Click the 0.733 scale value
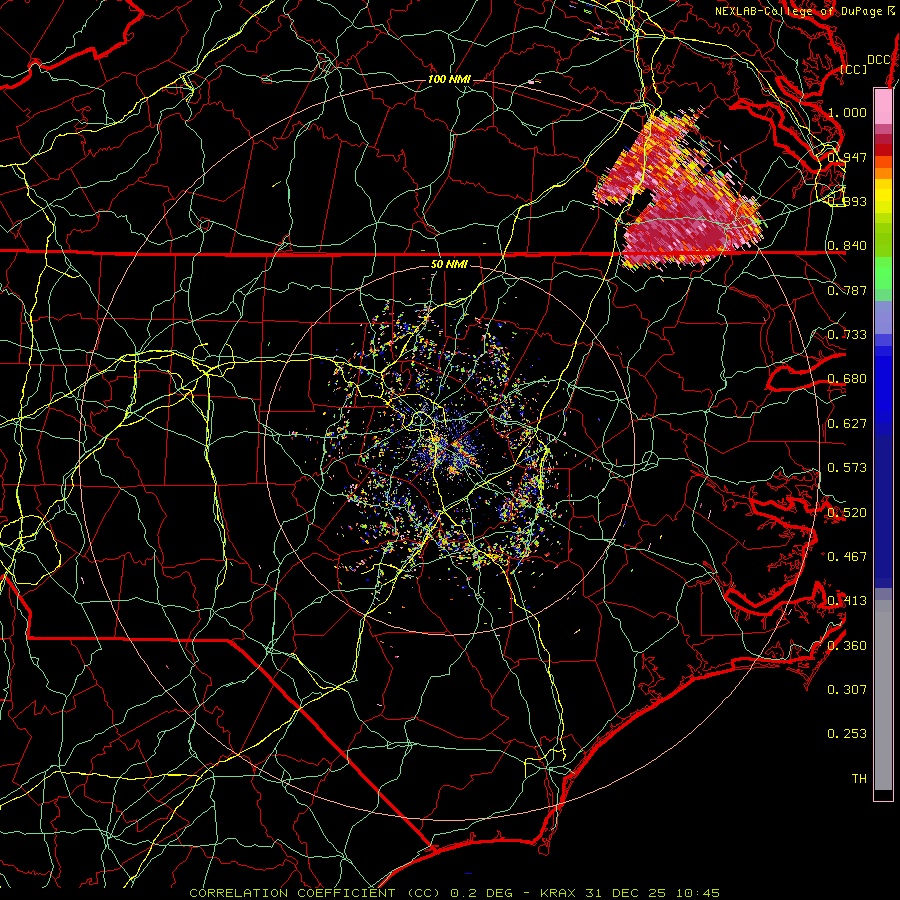 tap(847, 335)
